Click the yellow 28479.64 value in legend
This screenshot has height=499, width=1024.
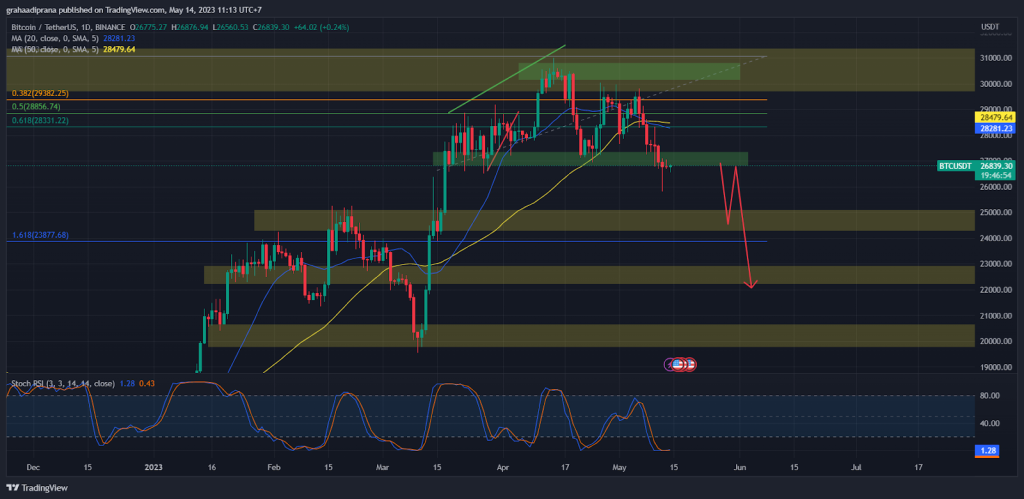pyautogui.click(x=119, y=49)
